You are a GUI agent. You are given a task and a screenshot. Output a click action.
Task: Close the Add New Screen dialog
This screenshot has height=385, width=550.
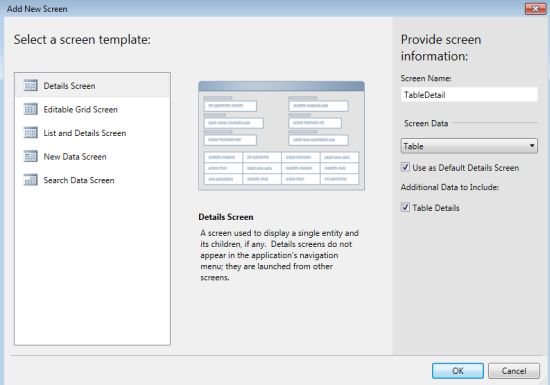(x=535, y=9)
